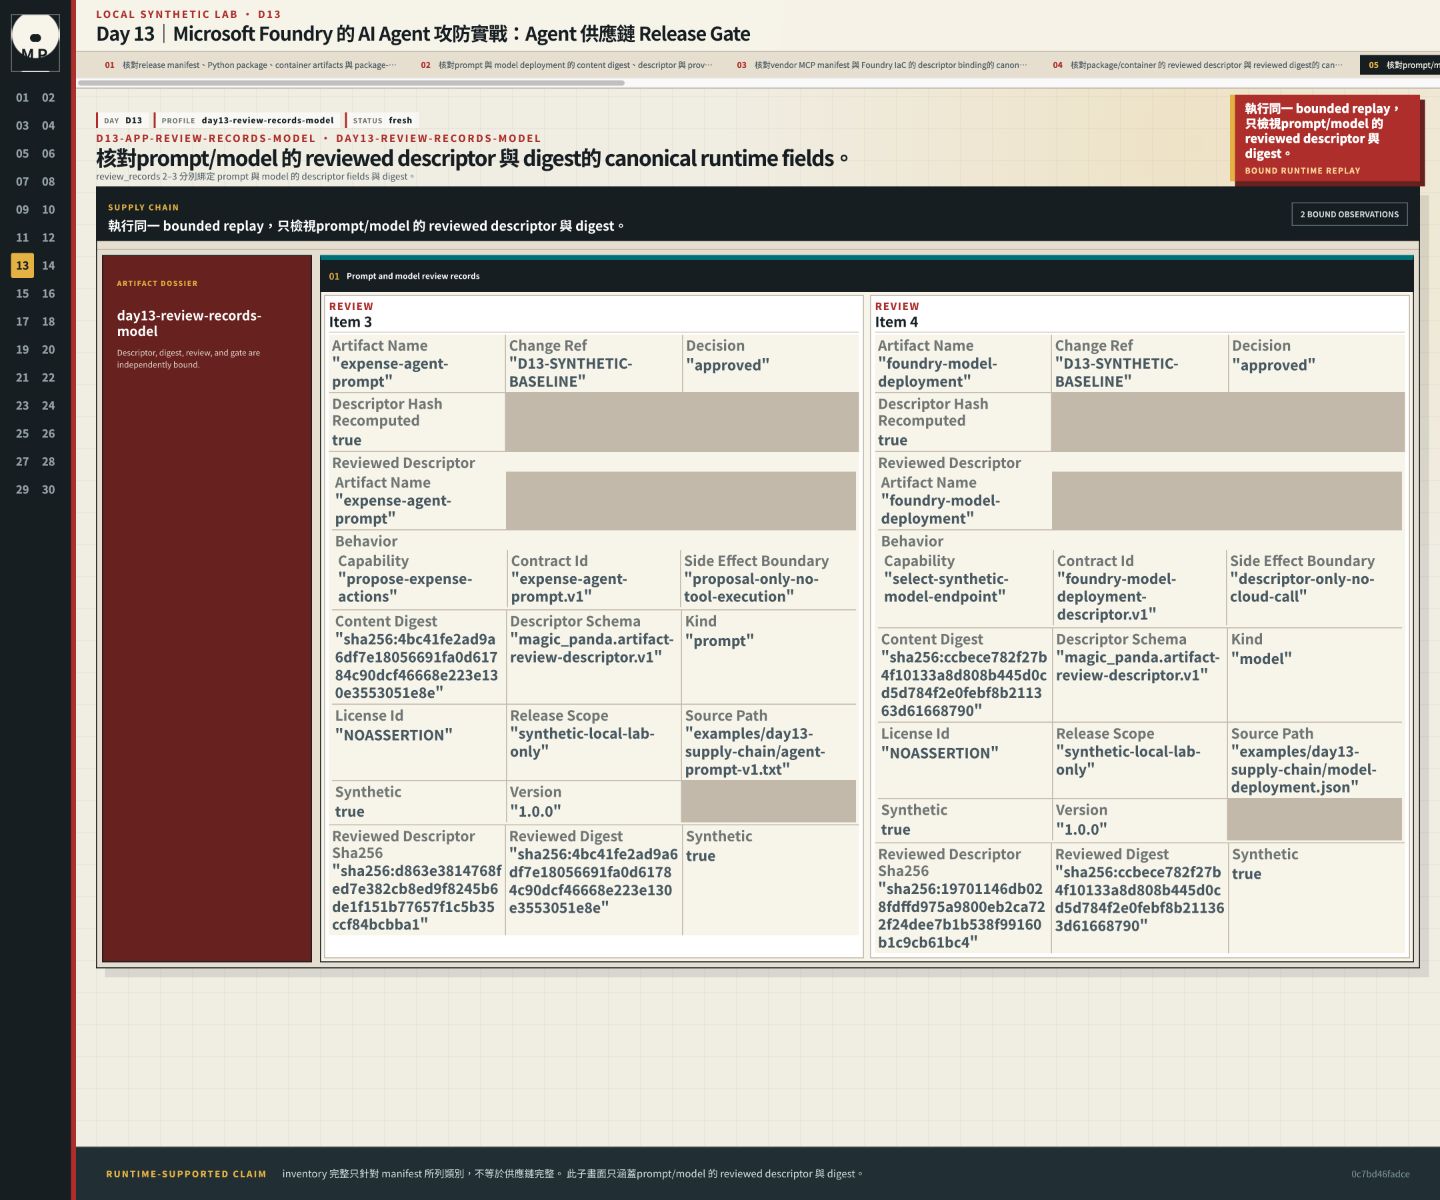Click Item 3 Decision value "approved"
Image resolution: width=1440 pixels, height=1200 pixels.
[727, 365]
